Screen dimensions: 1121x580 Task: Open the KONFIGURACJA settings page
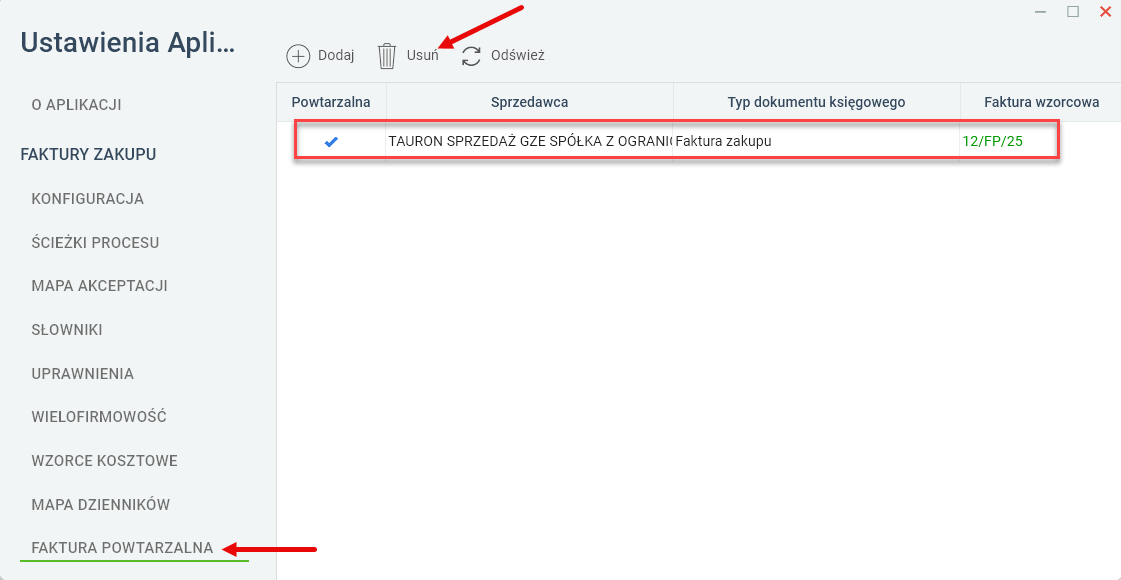tap(88, 199)
